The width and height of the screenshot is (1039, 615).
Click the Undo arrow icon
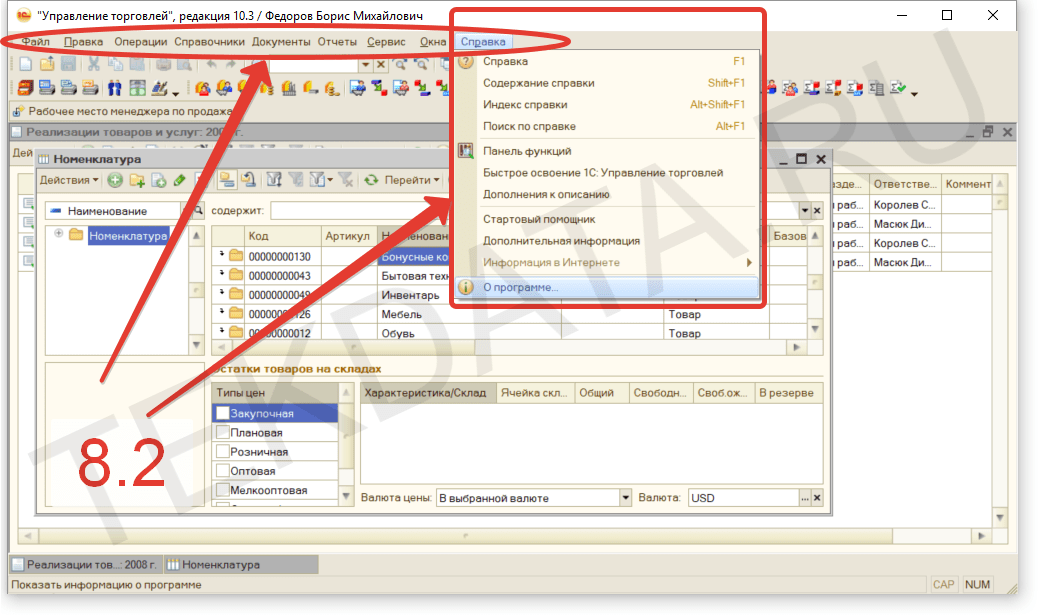point(211,64)
